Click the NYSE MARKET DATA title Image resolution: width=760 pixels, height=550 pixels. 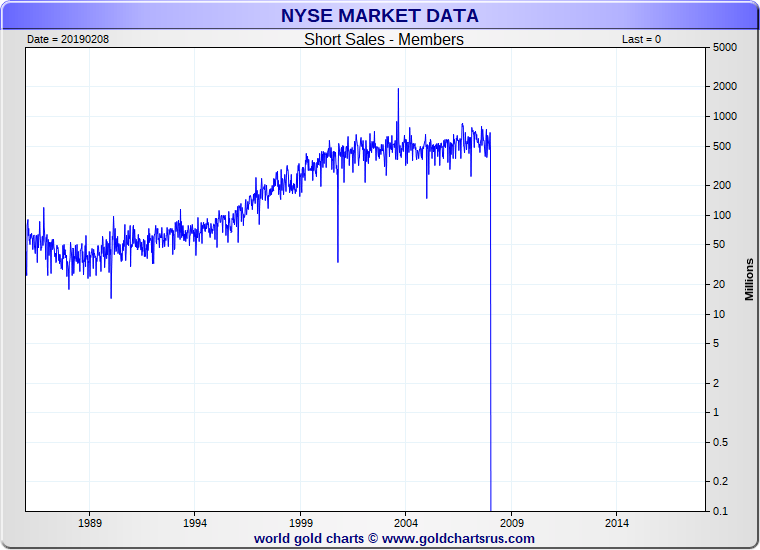(380, 16)
